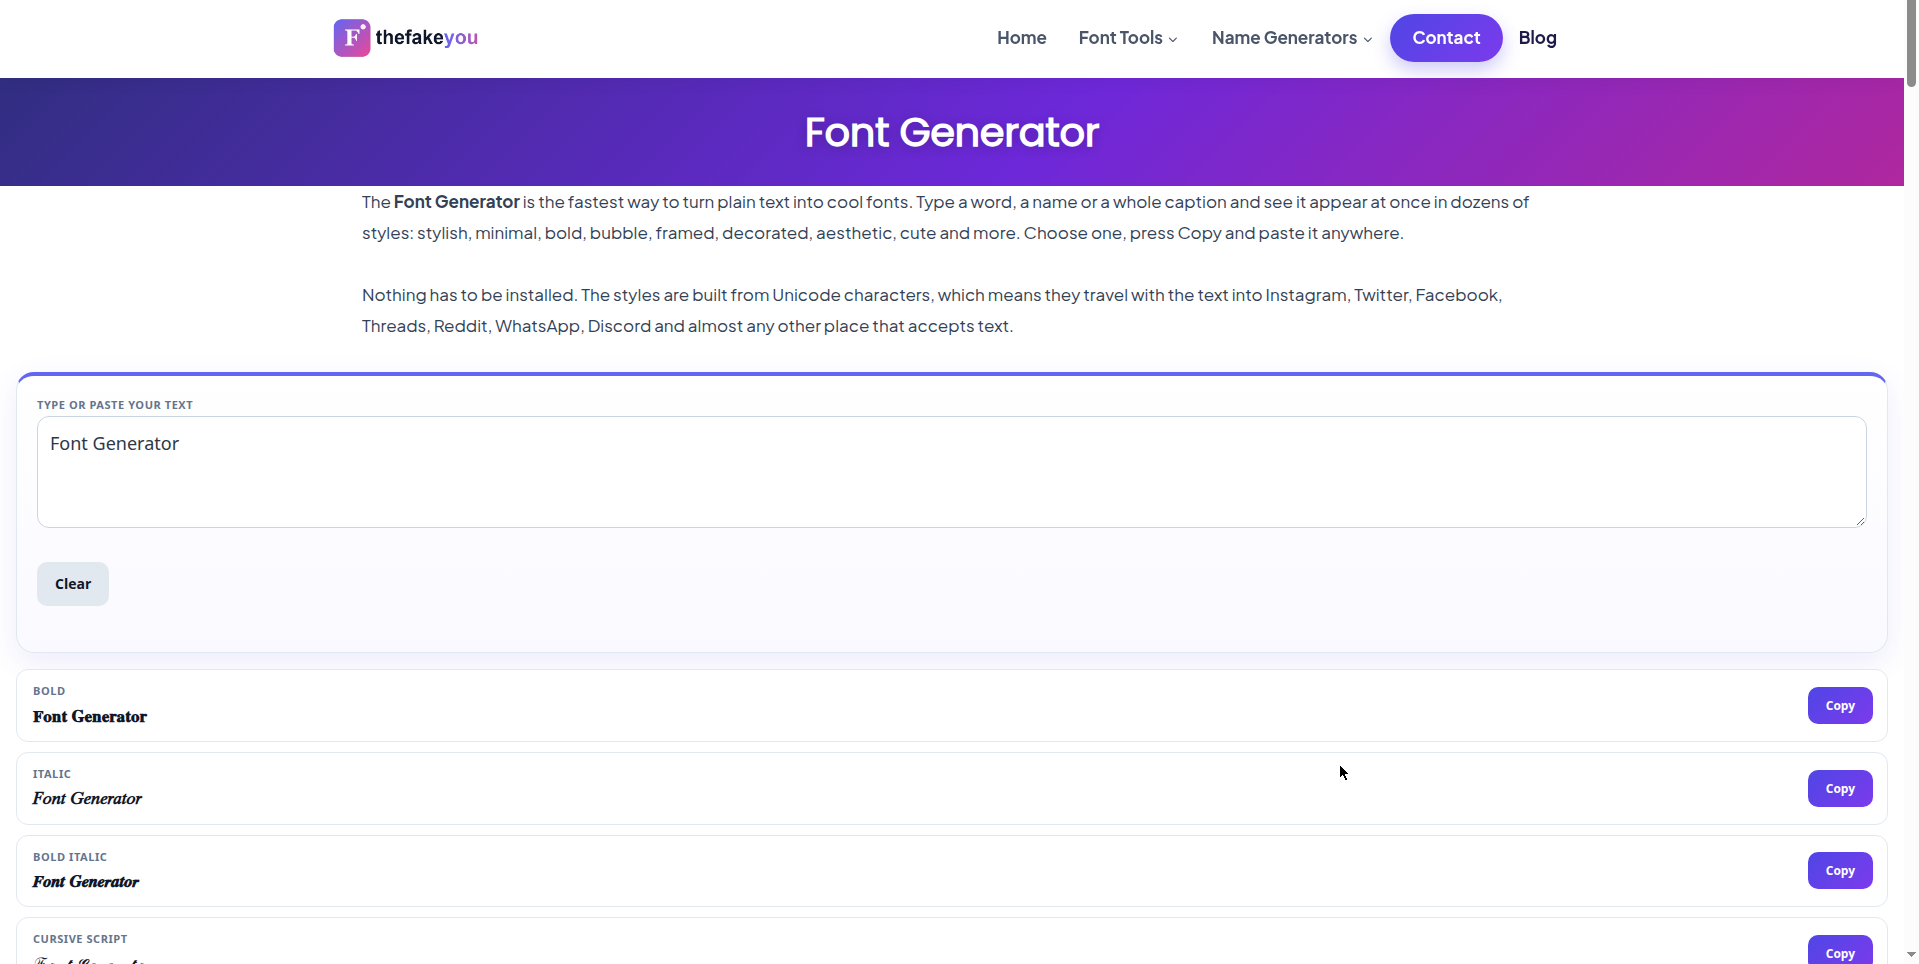1919x964 pixels.
Task: Copy the Italic style text
Action: click(1840, 789)
